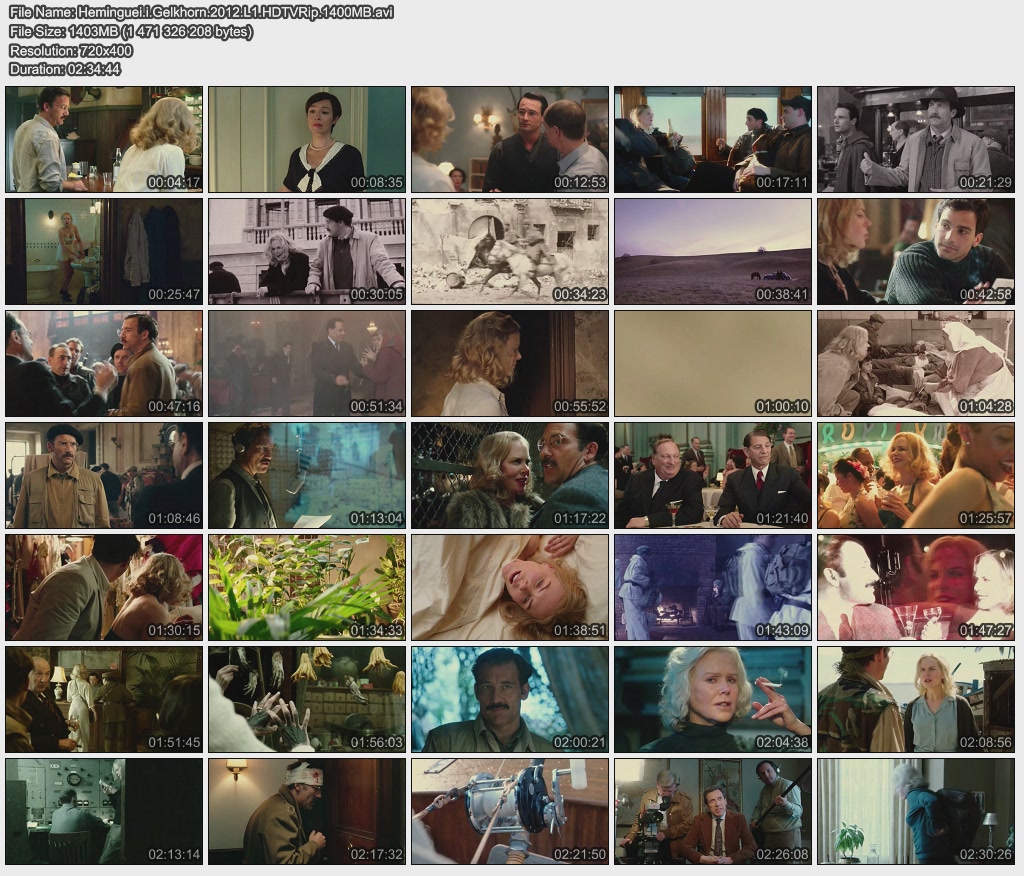Select the horse rider frame 00:34:23
The height and width of the screenshot is (876, 1024).
[510, 251]
